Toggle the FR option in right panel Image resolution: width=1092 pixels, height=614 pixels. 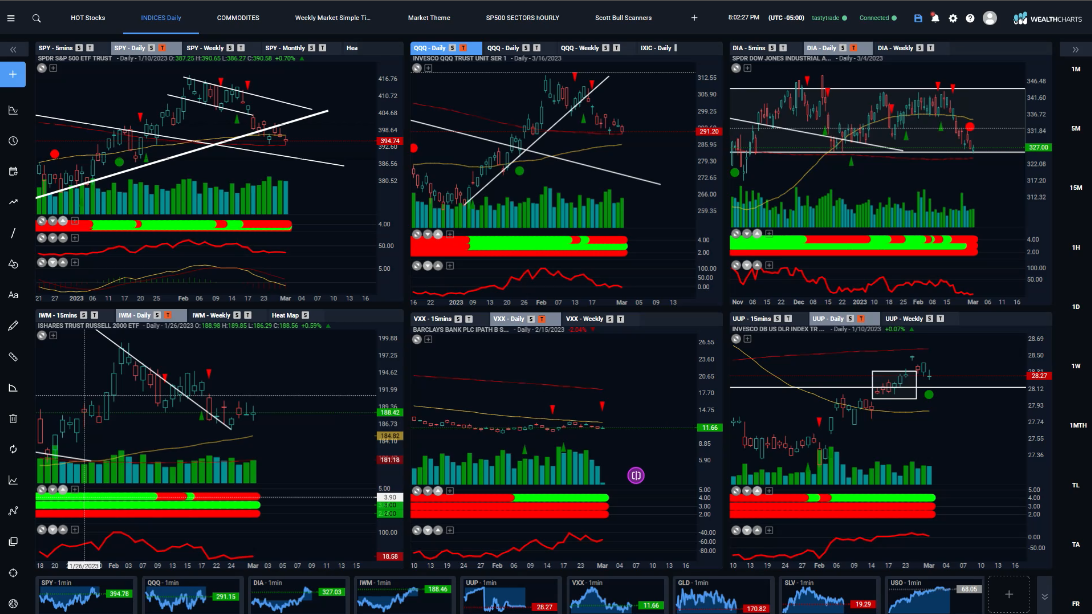tap(1076, 604)
